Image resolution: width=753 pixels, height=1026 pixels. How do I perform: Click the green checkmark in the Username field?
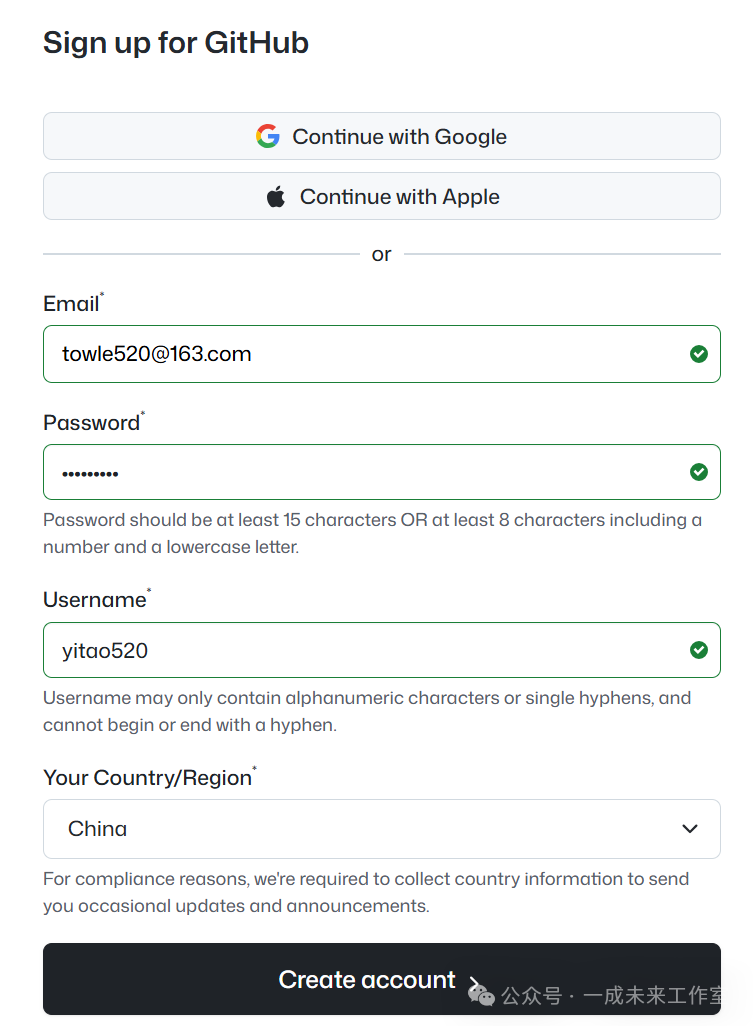[699, 650]
